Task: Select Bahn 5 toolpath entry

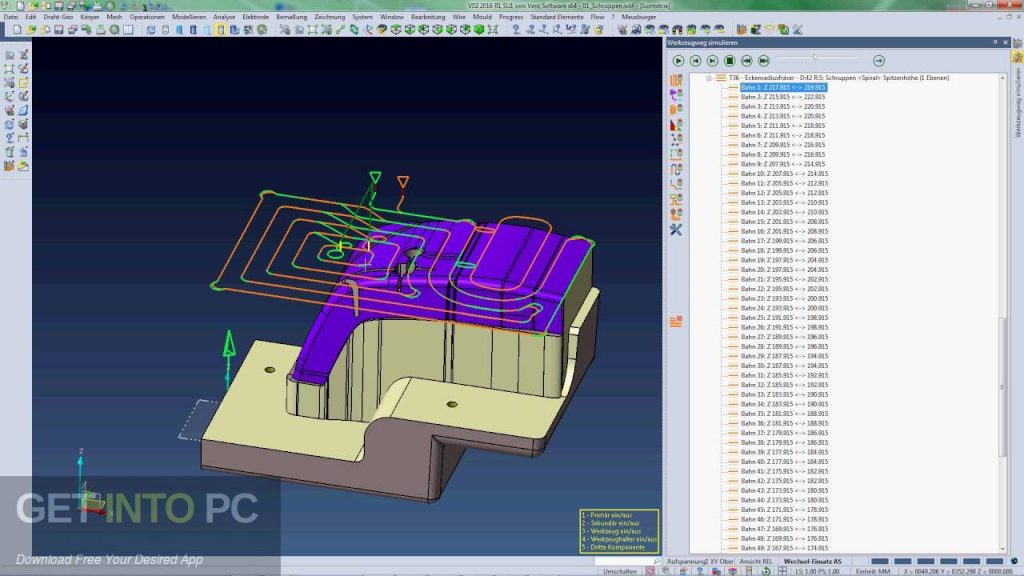Action: [x=782, y=126]
